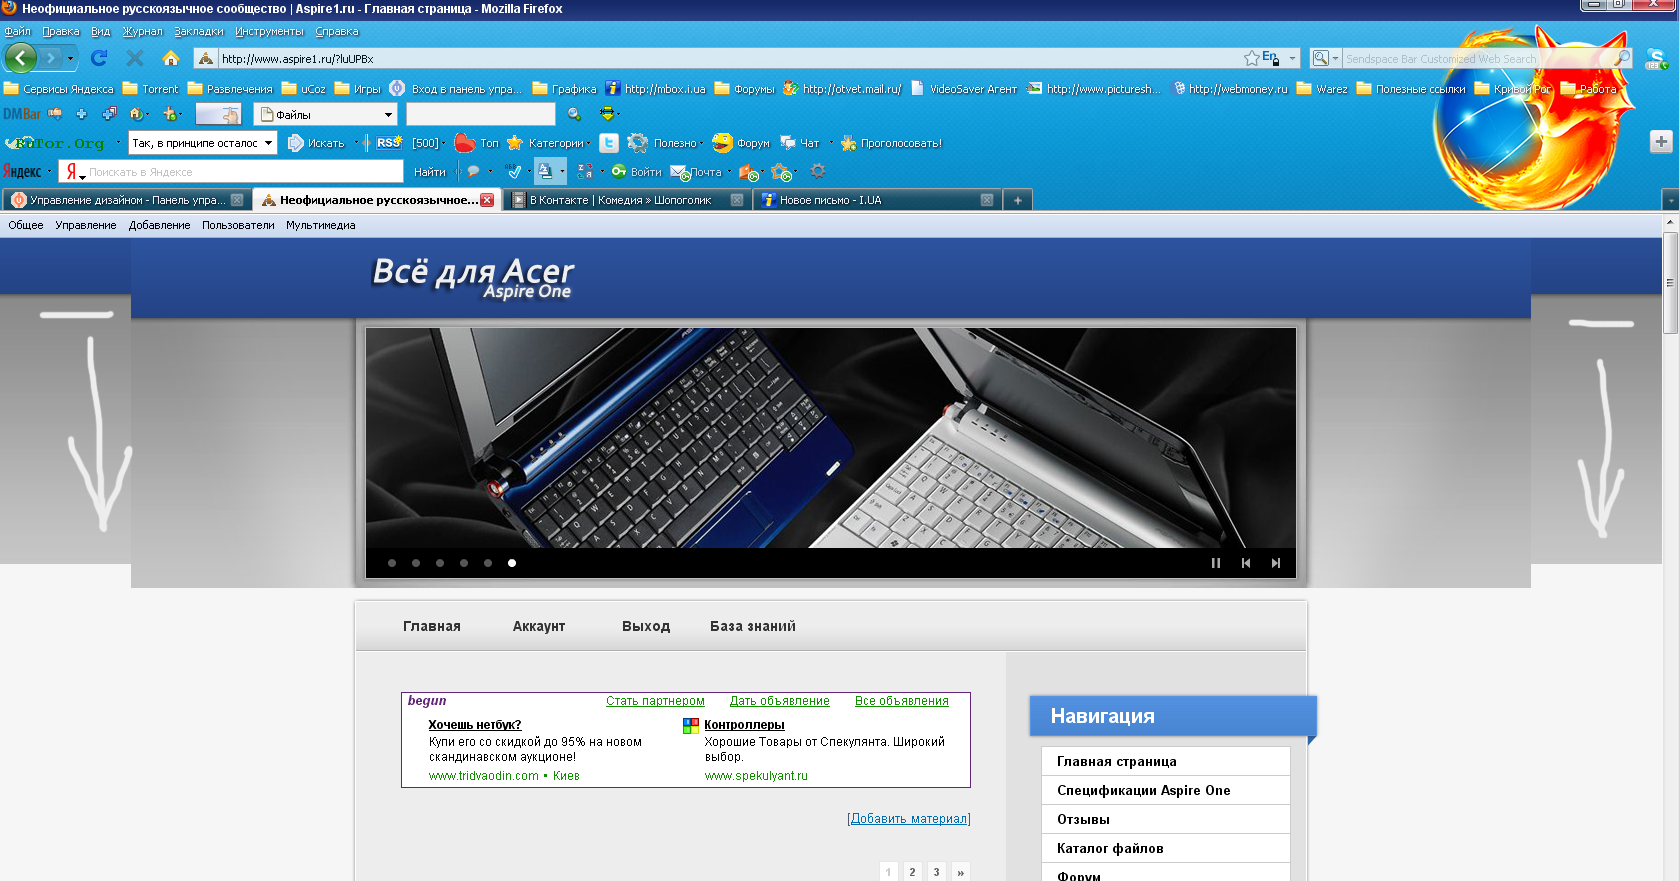This screenshot has width=1679, height=881.
Task: Open the Хочешь нетбук? ad link
Action: [x=475, y=724]
